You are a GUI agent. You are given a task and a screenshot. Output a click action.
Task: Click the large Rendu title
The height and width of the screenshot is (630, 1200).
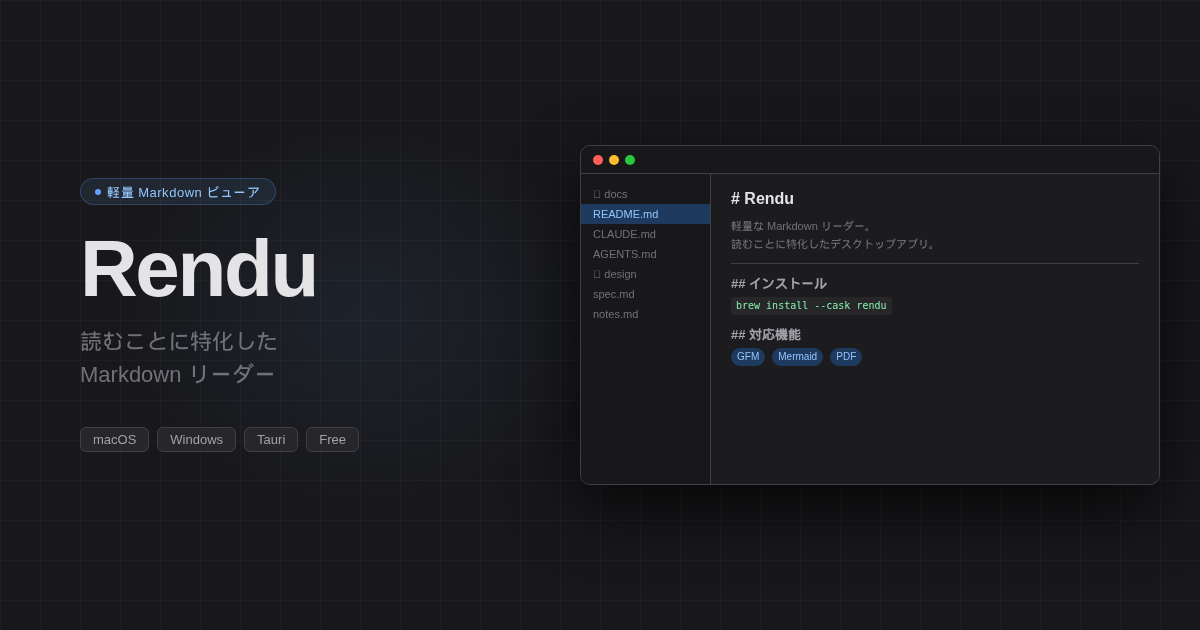(198, 269)
